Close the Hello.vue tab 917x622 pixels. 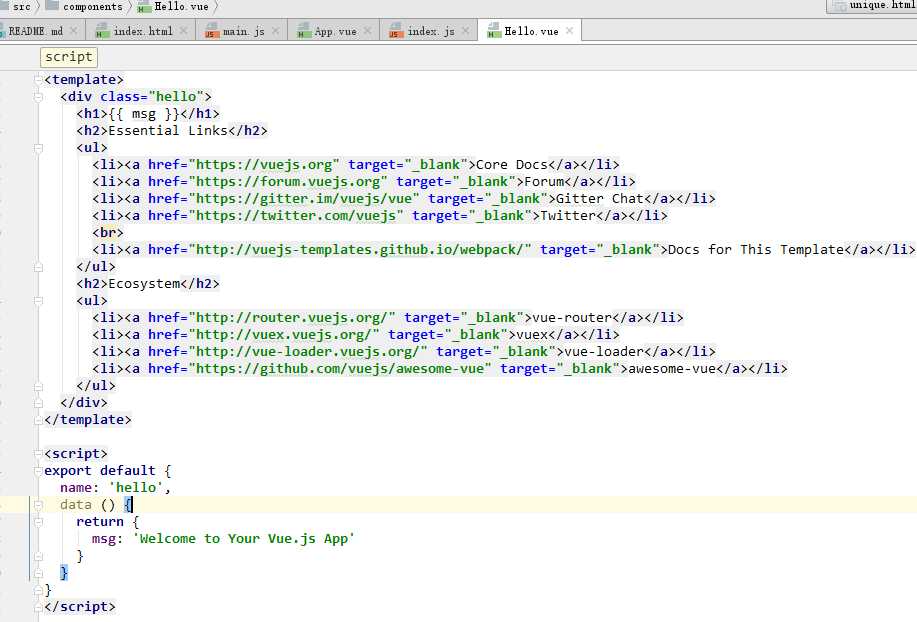pos(569,30)
